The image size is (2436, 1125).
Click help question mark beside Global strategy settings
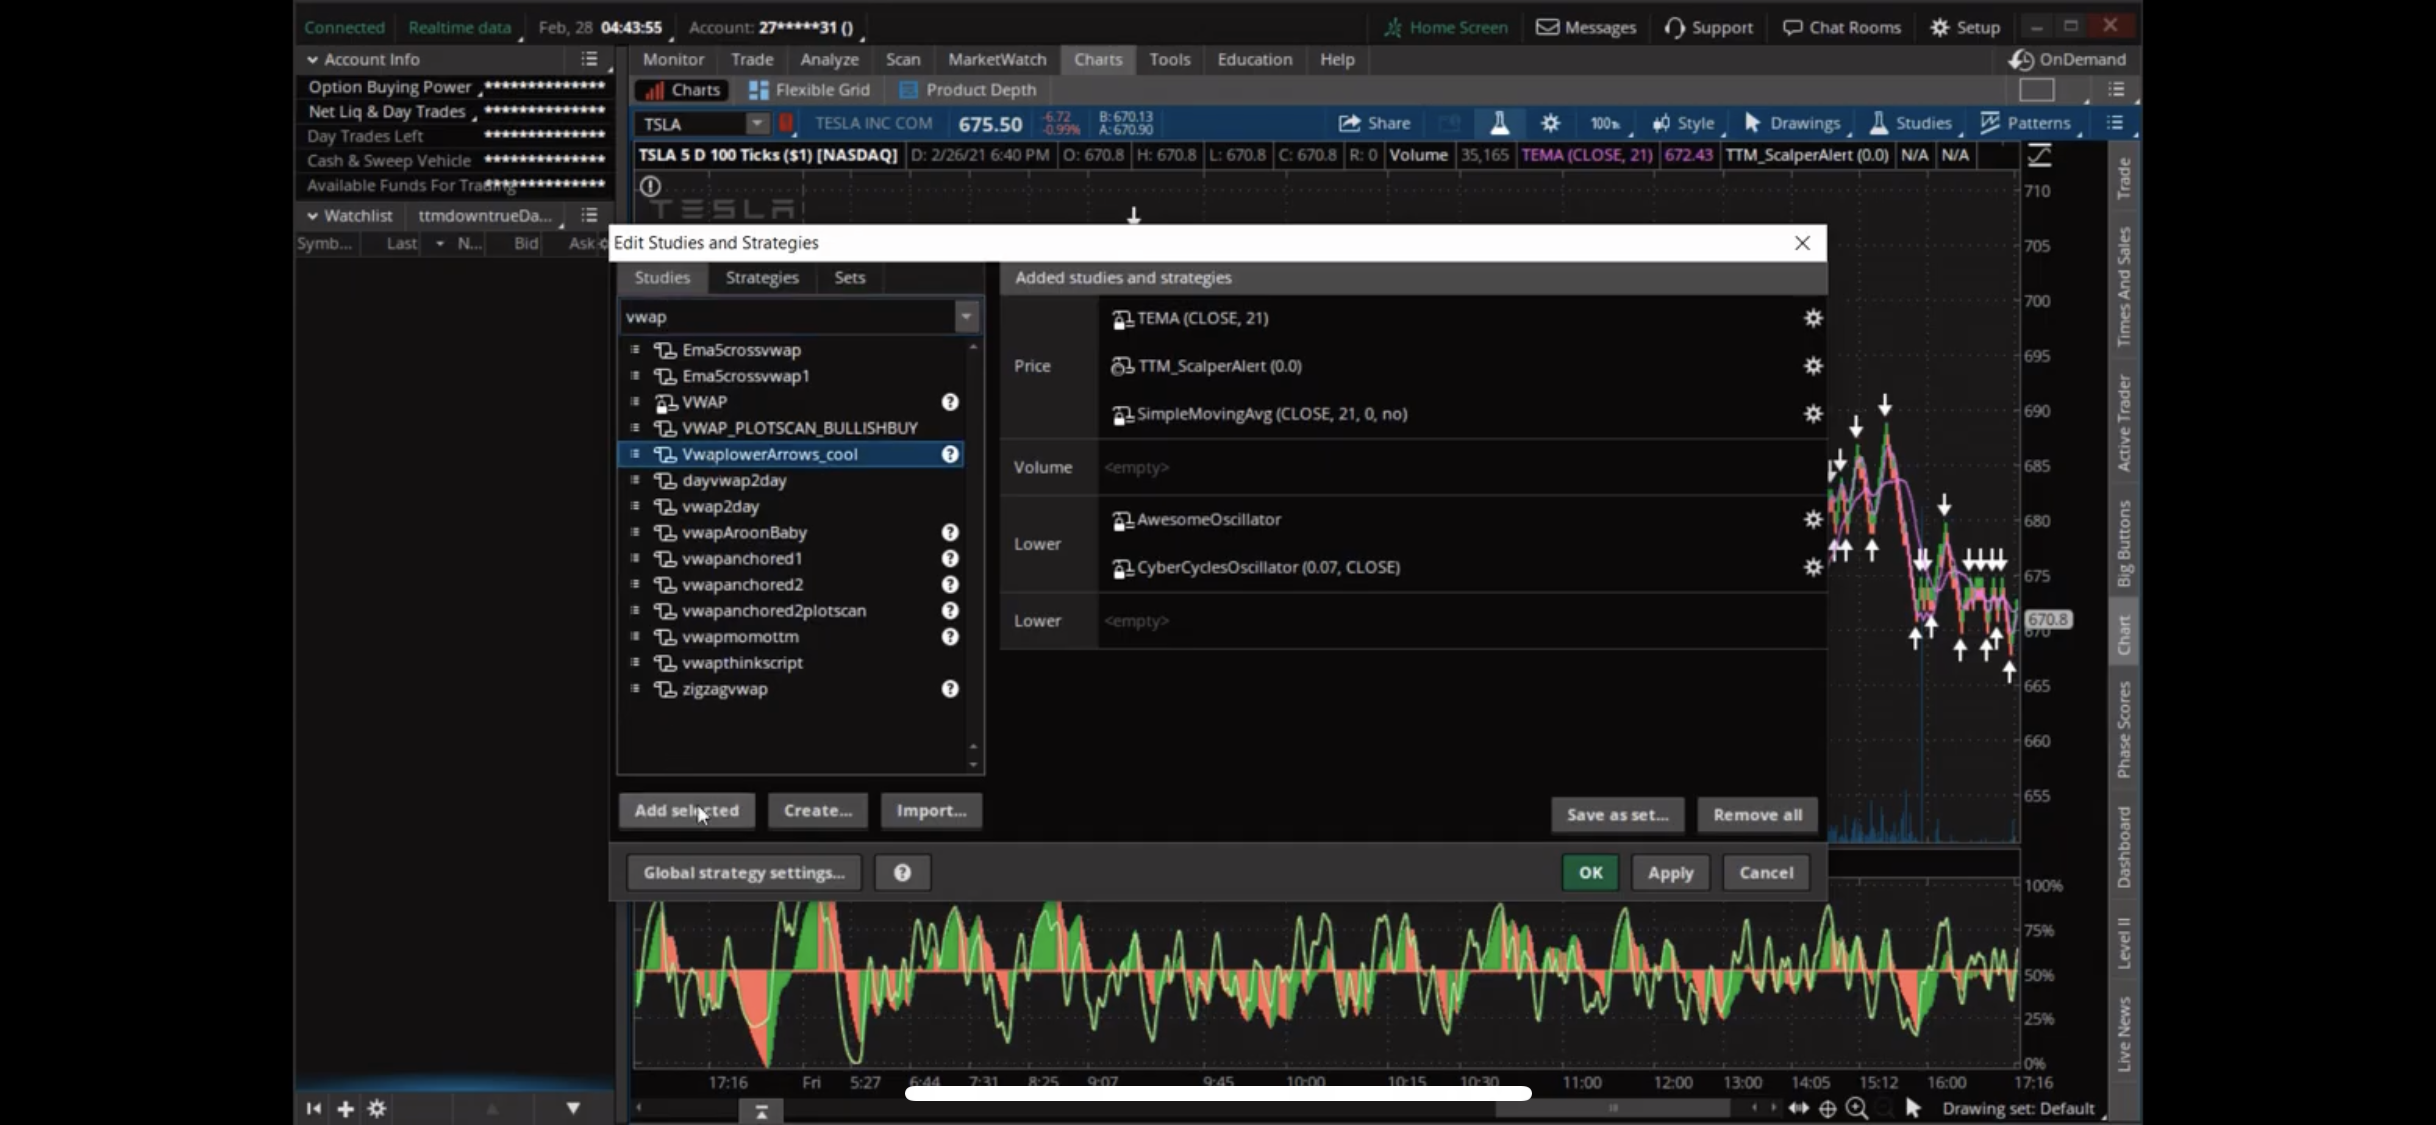tap(902, 872)
